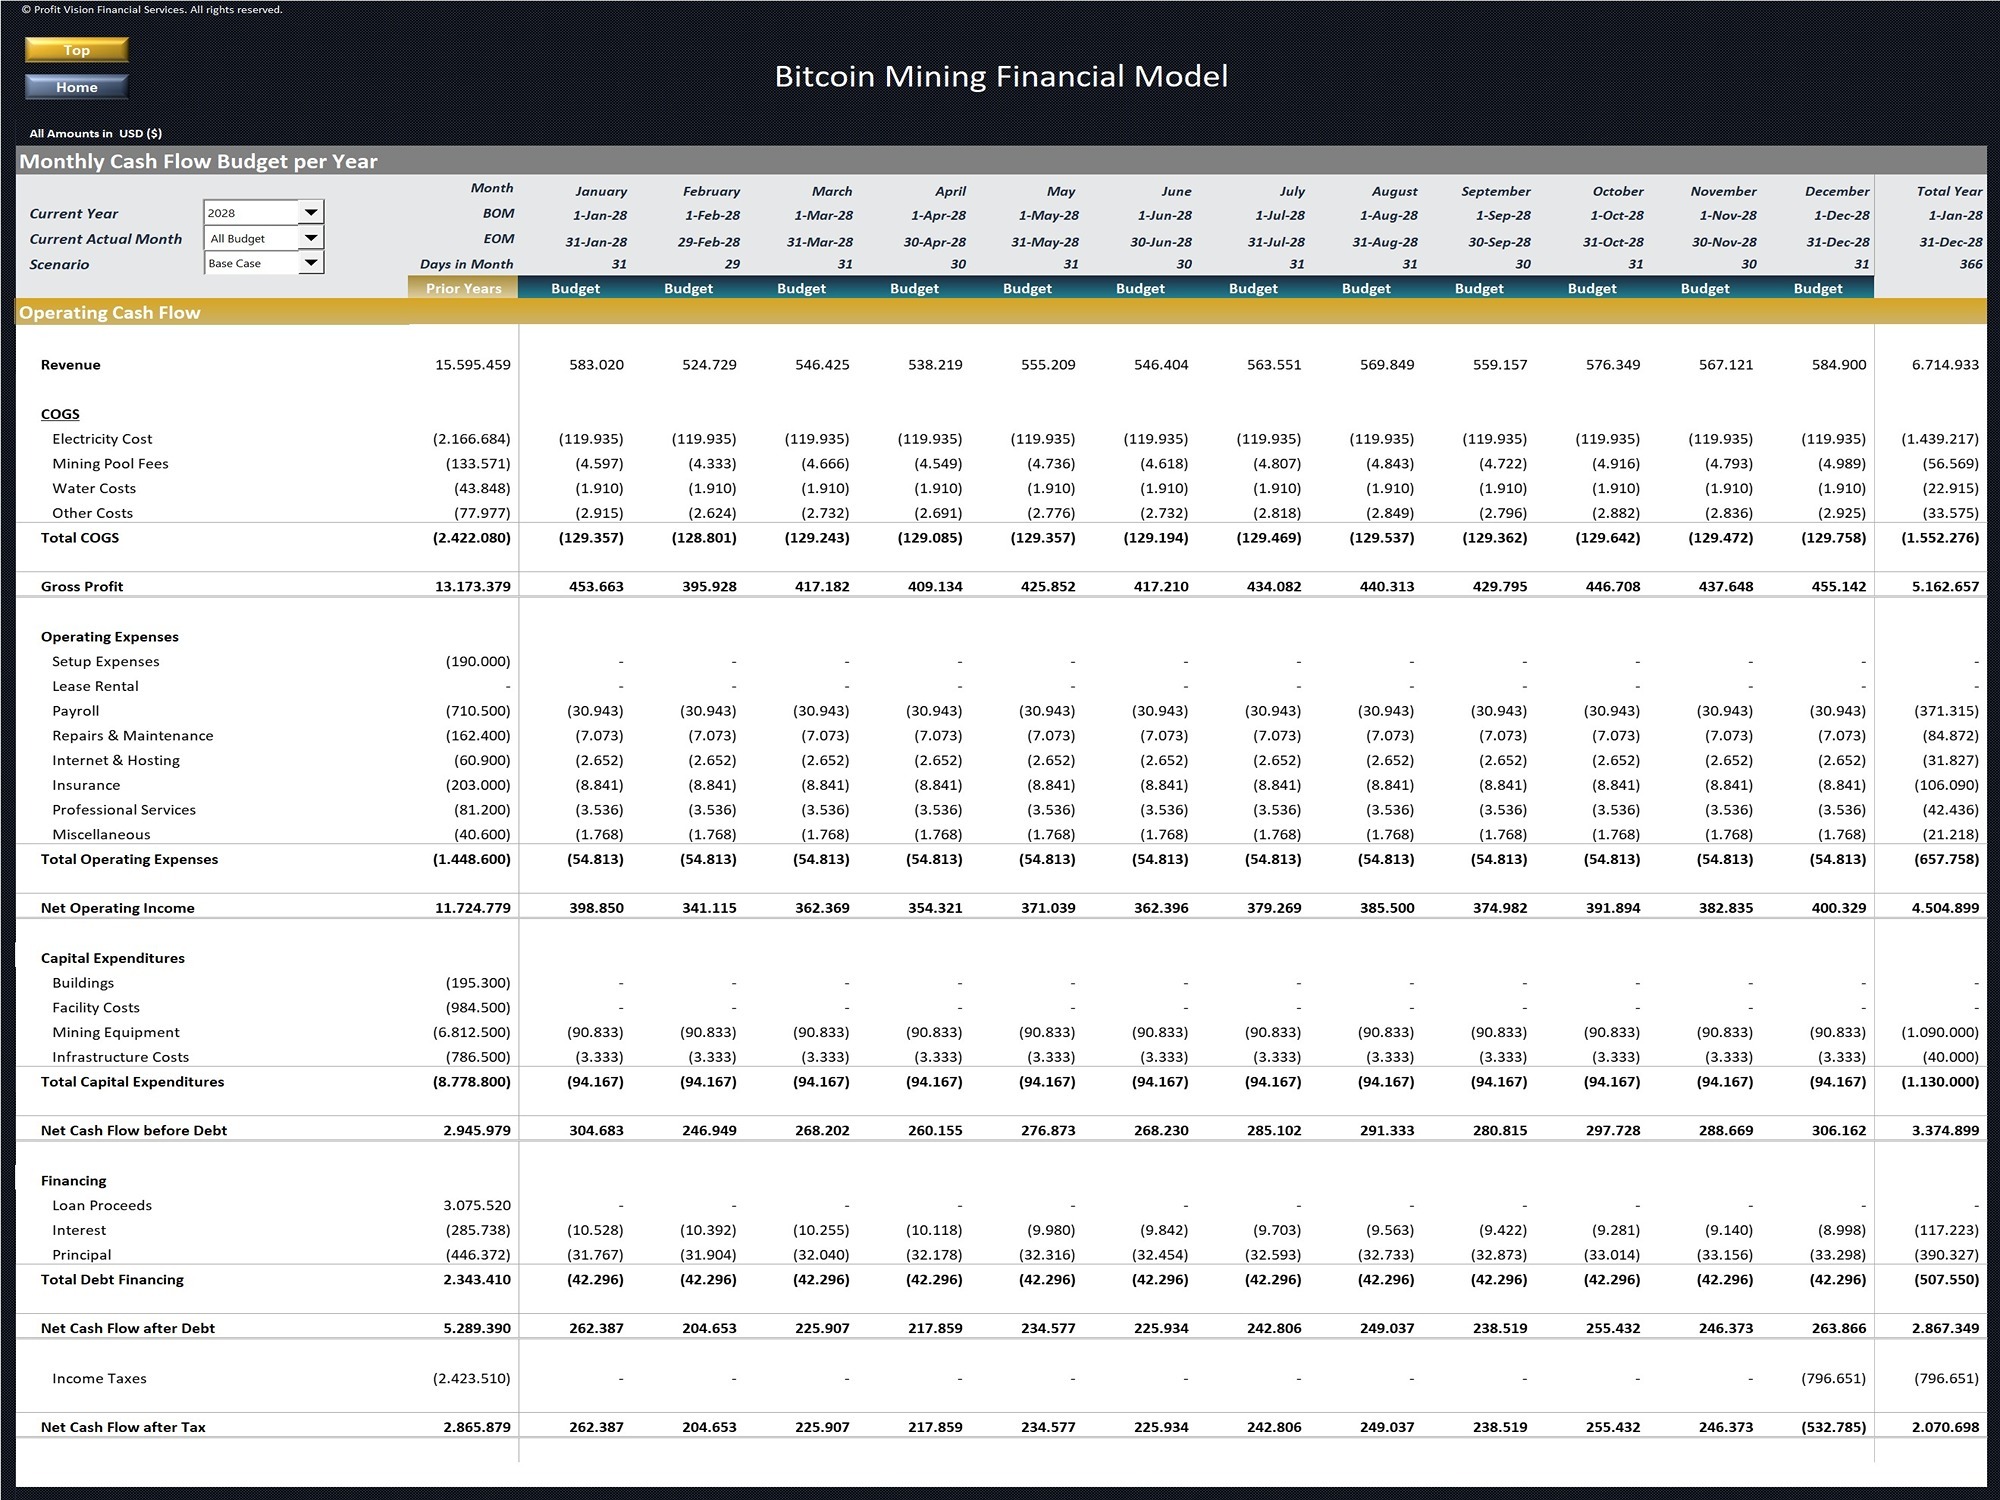Select the Gross Profit Prior Years amount
This screenshot has height=1500, width=2000.
pyautogui.click(x=475, y=586)
